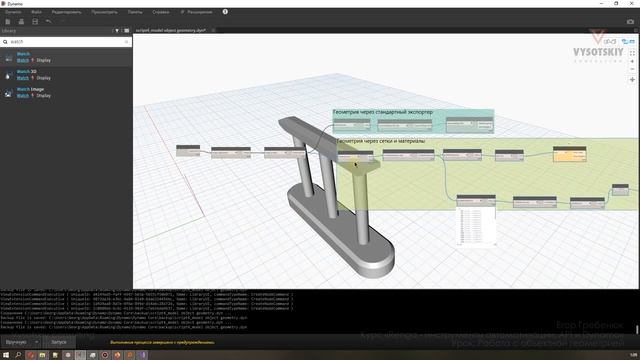The image size is (640, 360).
Task: Click the Redo arrow icon
Action: [62, 21]
